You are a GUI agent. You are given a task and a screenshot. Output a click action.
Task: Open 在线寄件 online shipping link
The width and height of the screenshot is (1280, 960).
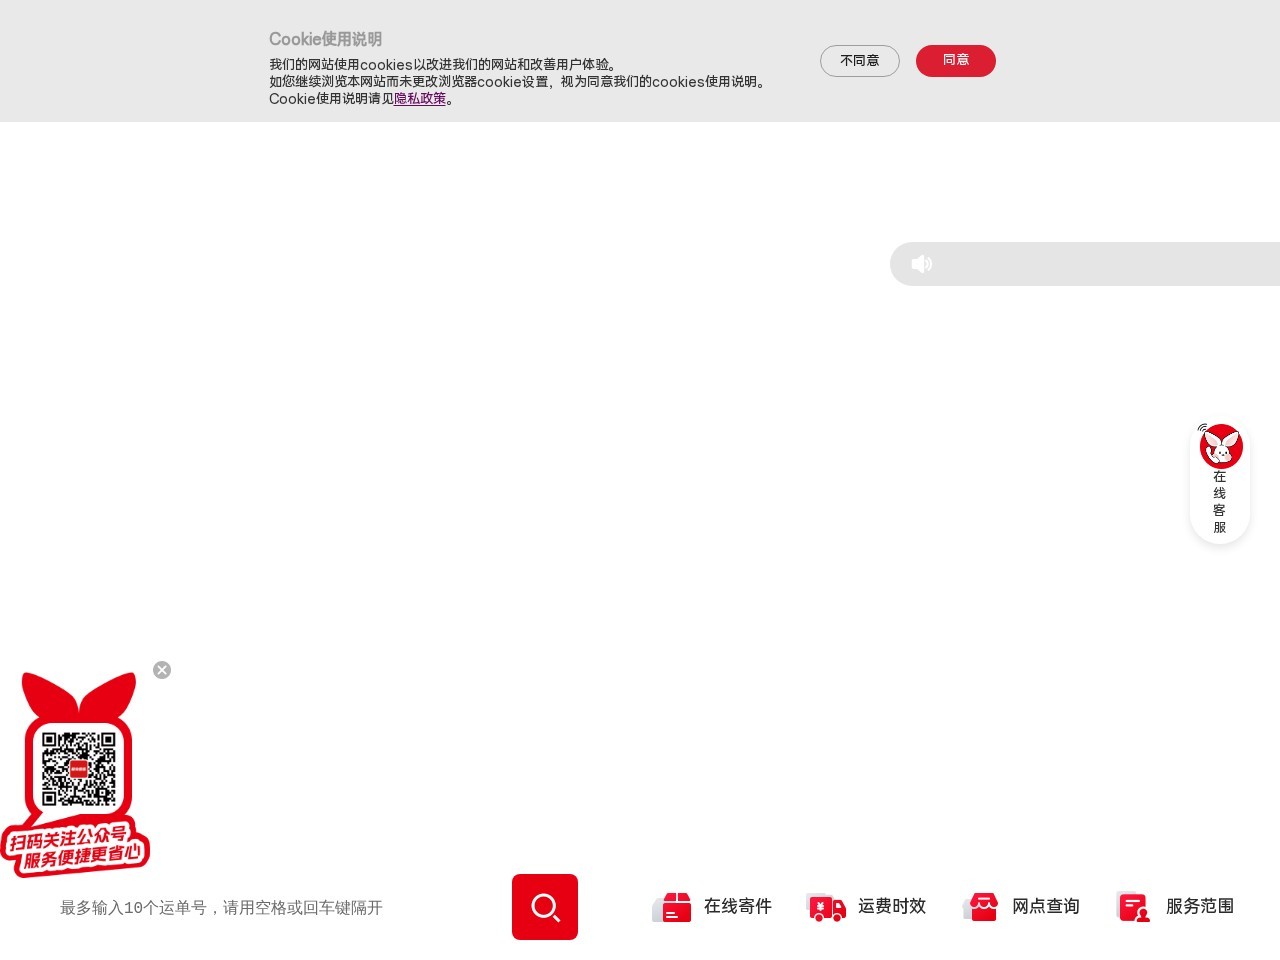738,906
